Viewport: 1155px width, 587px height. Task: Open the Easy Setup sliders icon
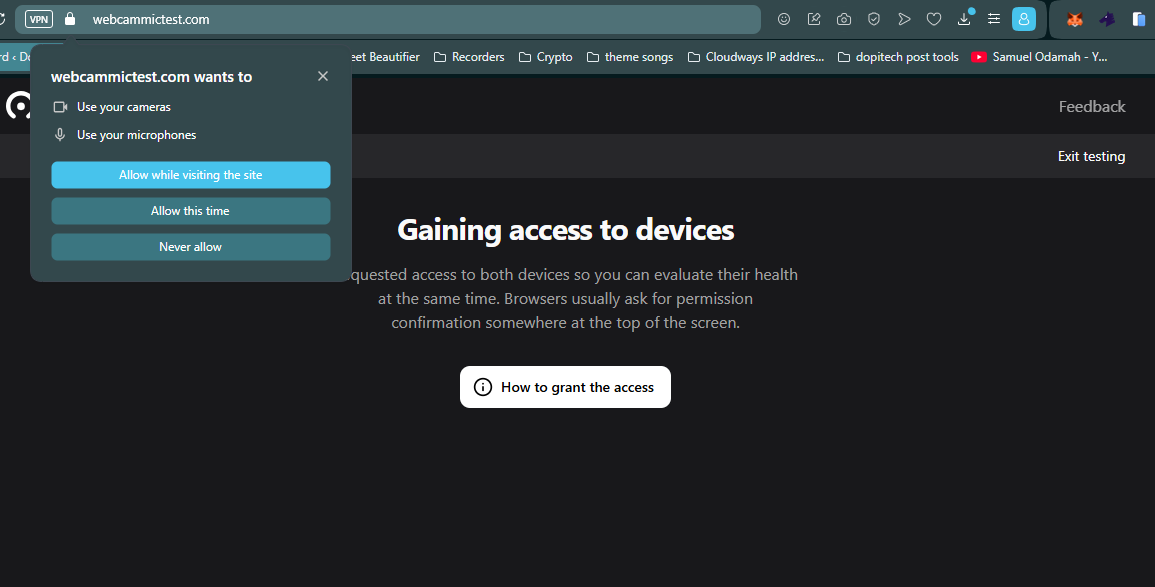994,19
